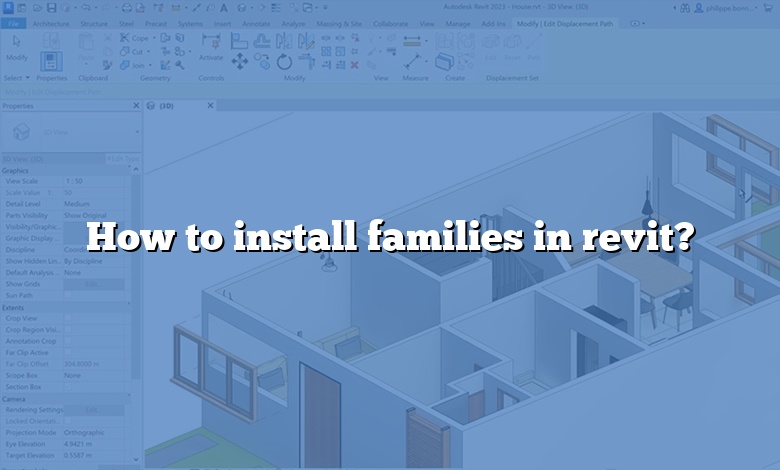Select the Rotate tool
Image resolution: width=780 pixels, height=470 pixels.
click(284, 62)
